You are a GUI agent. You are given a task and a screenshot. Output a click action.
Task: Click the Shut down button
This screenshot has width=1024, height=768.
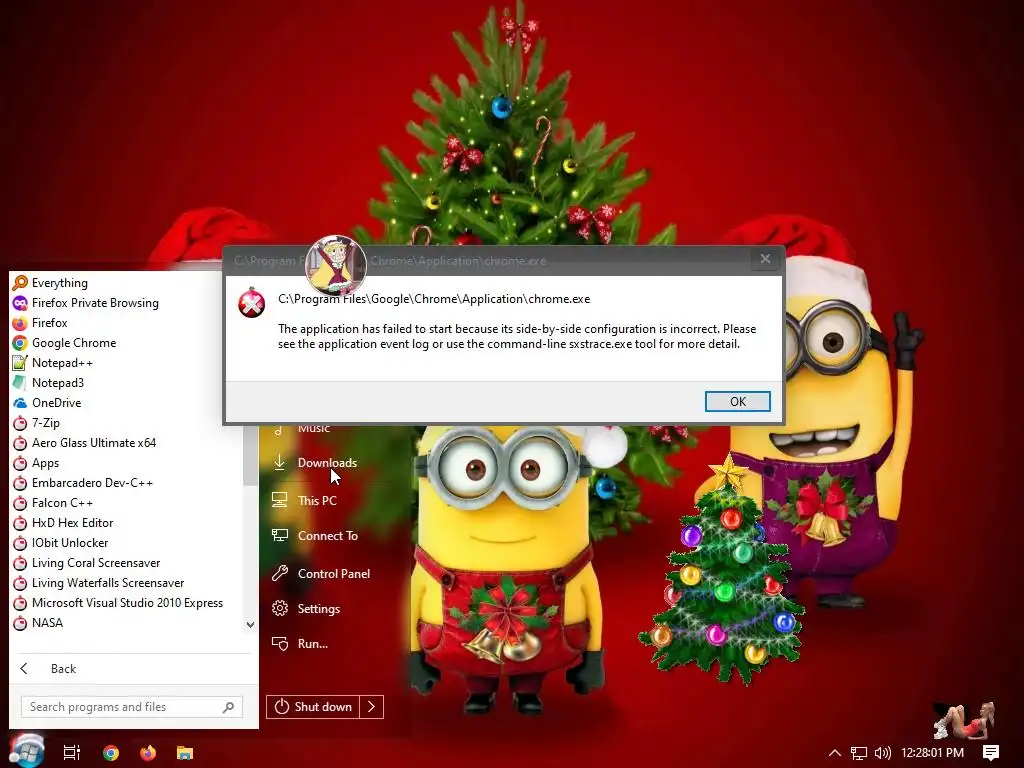(x=313, y=707)
